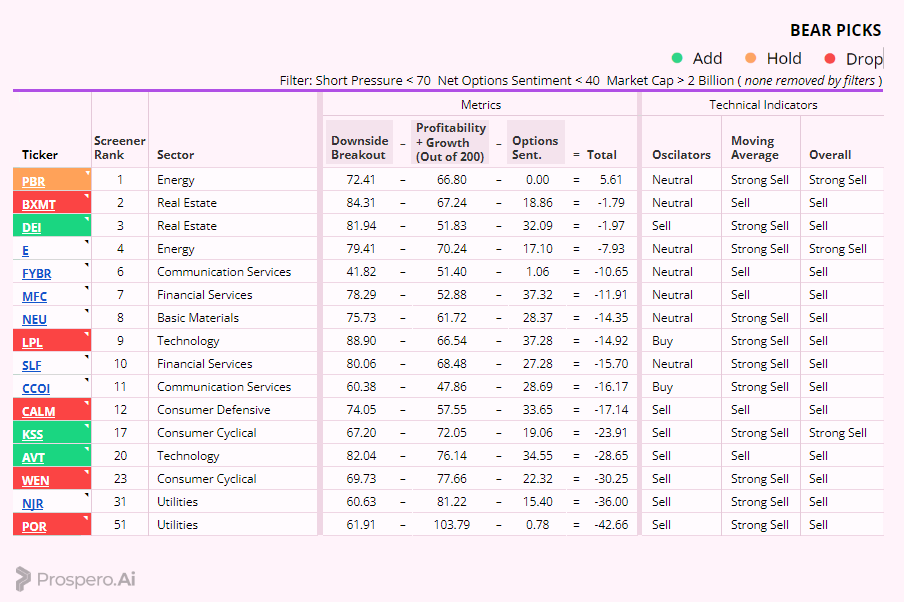Select DEI's Sell oscillator cell
The image size is (904, 602).
[661, 225]
